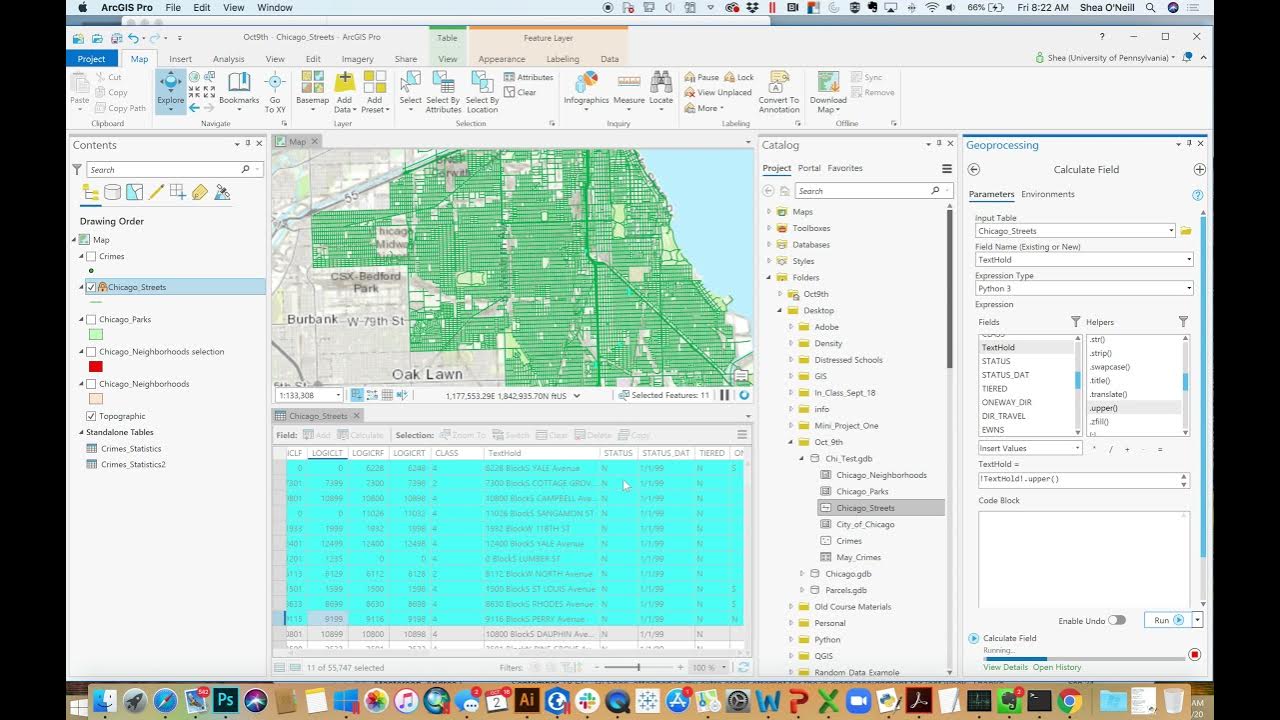Click the Attributes button in Selection group

coord(528,77)
